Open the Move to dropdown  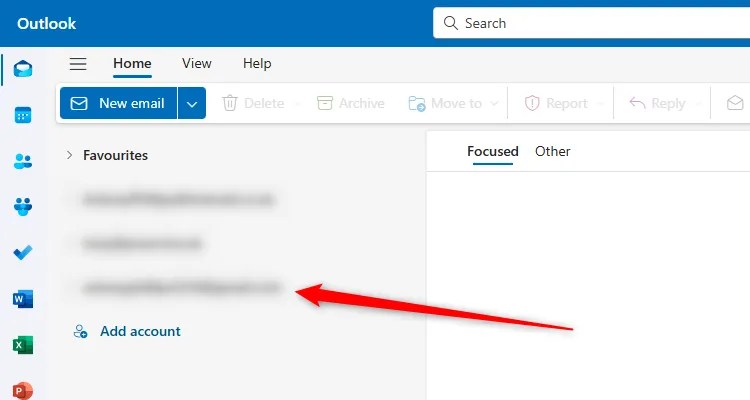coord(453,103)
